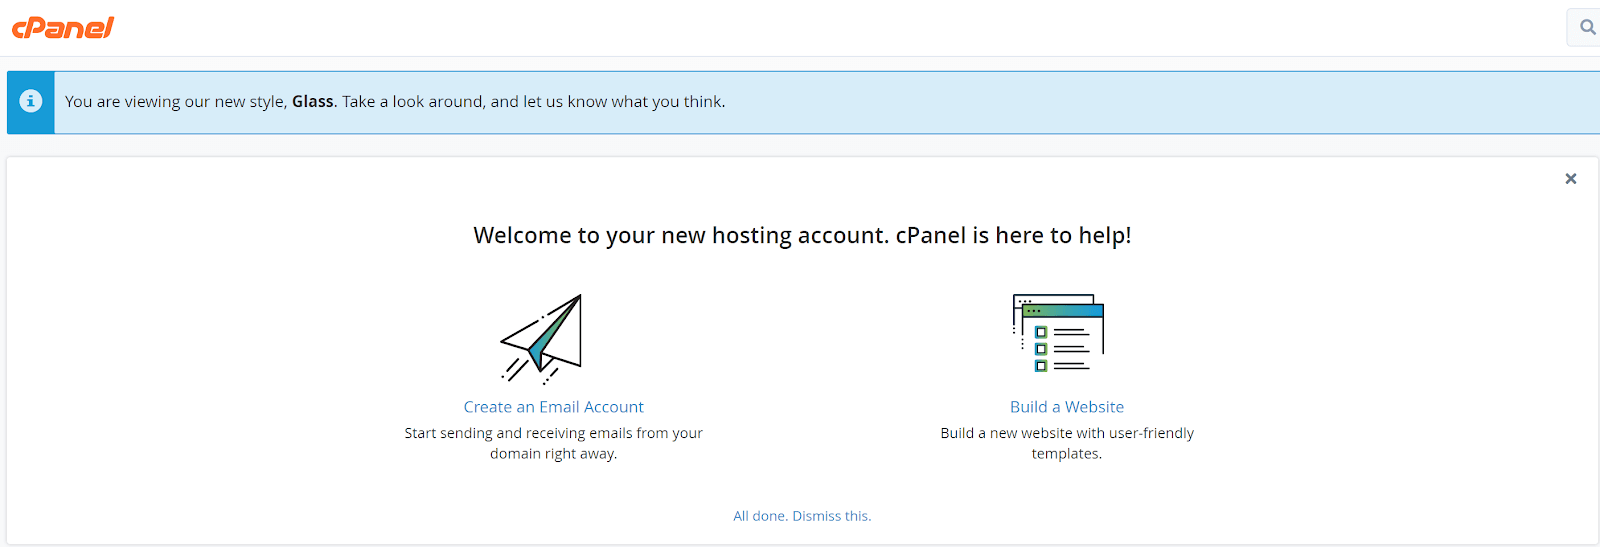Screen dimensions: 1600x547
Task: Click the paper plane email icon
Action: [x=541, y=339]
